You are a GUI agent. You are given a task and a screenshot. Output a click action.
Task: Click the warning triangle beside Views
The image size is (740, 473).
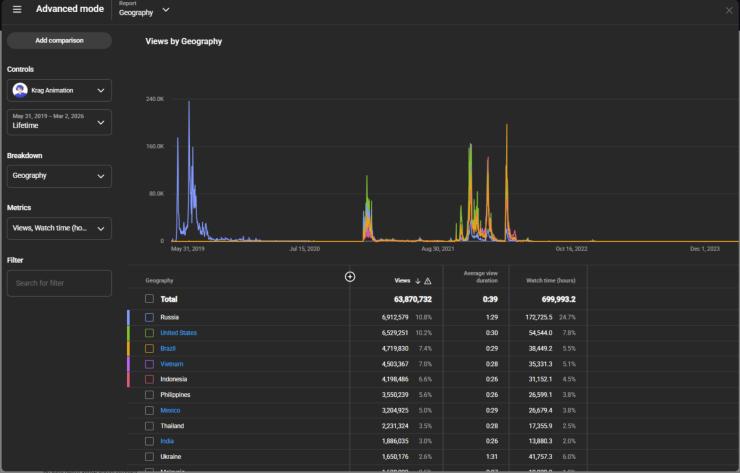[428, 281]
